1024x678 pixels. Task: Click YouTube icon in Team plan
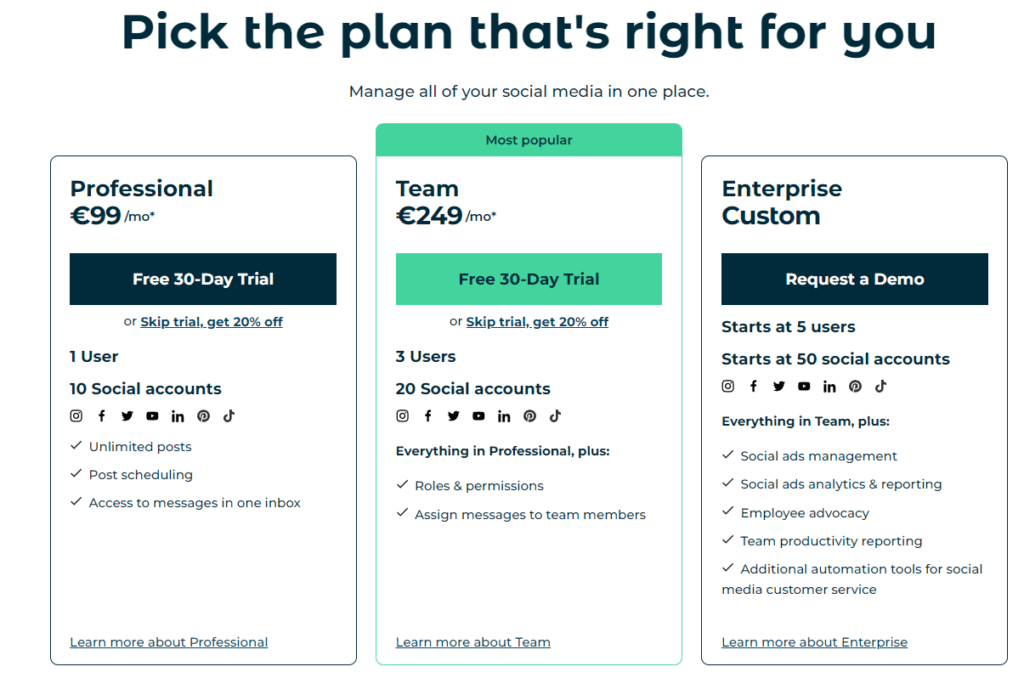pos(479,416)
